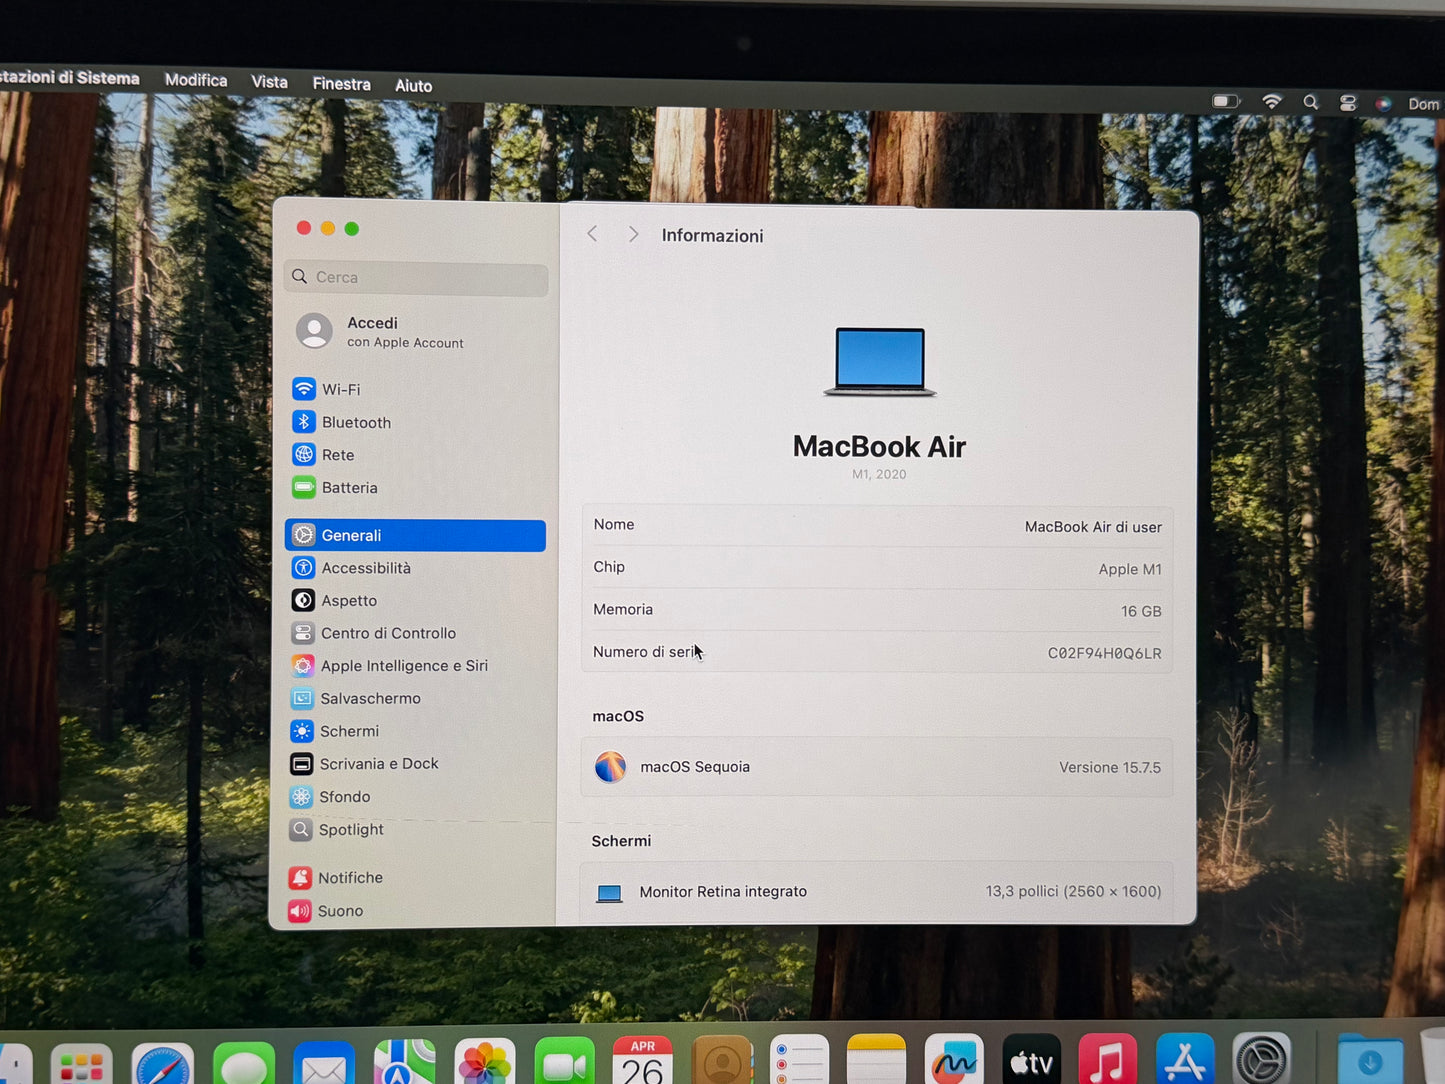Open Spotlight search from the menu bar

click(1310, 101)
